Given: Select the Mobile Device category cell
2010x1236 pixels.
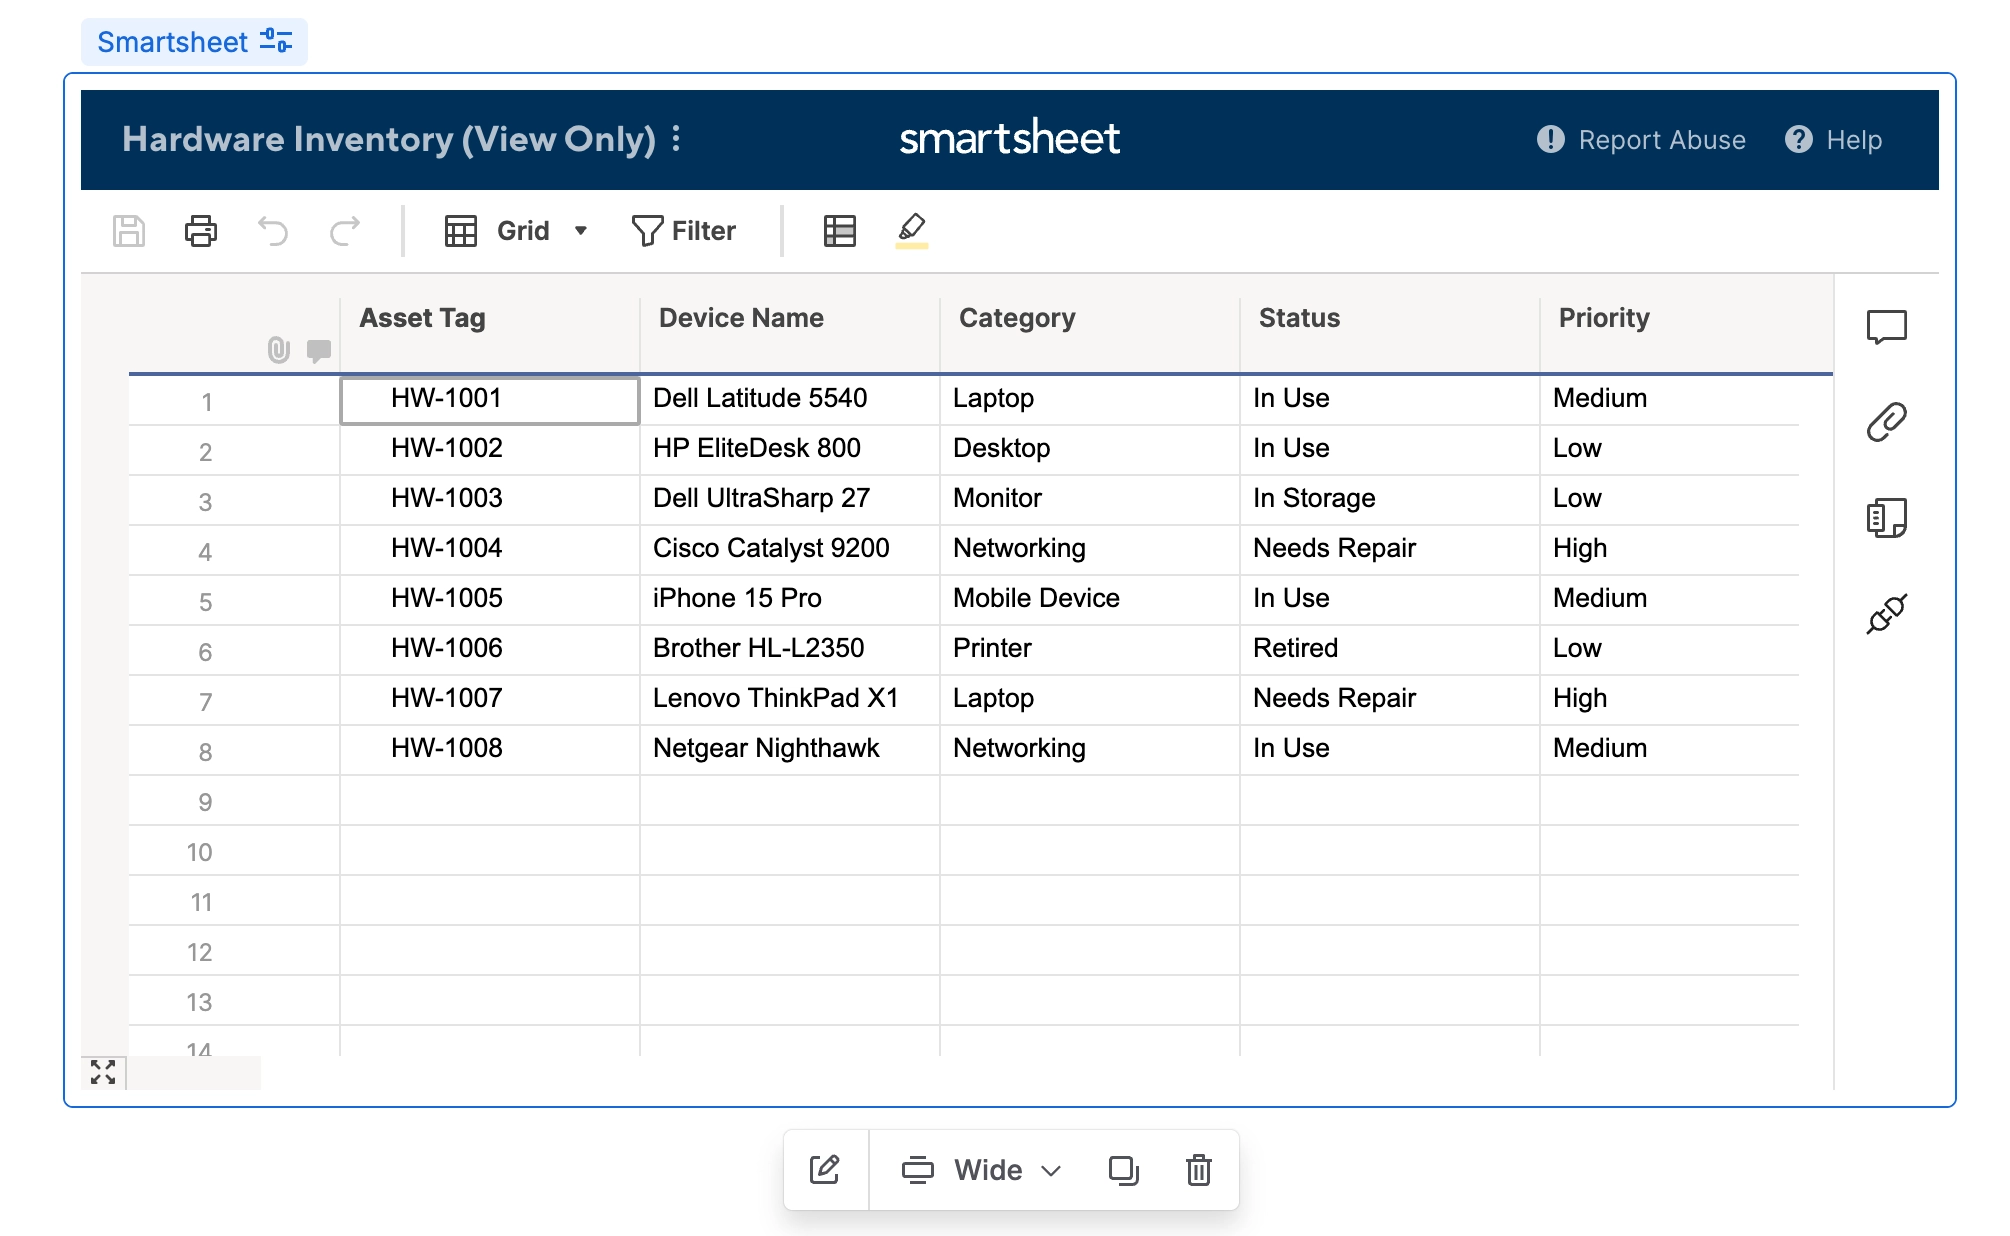Looking at the screenshot, I should click(x=1090, y=600).
